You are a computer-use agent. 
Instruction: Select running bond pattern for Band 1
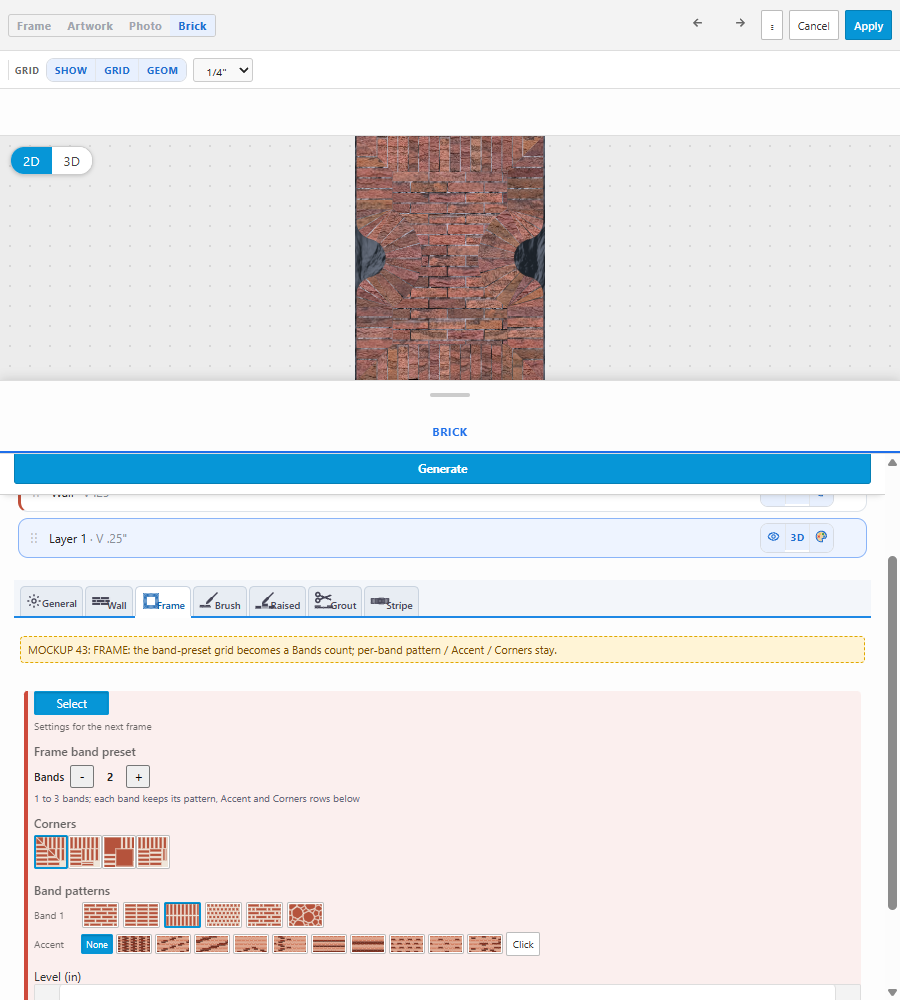pyautogui.click(x=100, y=915)
